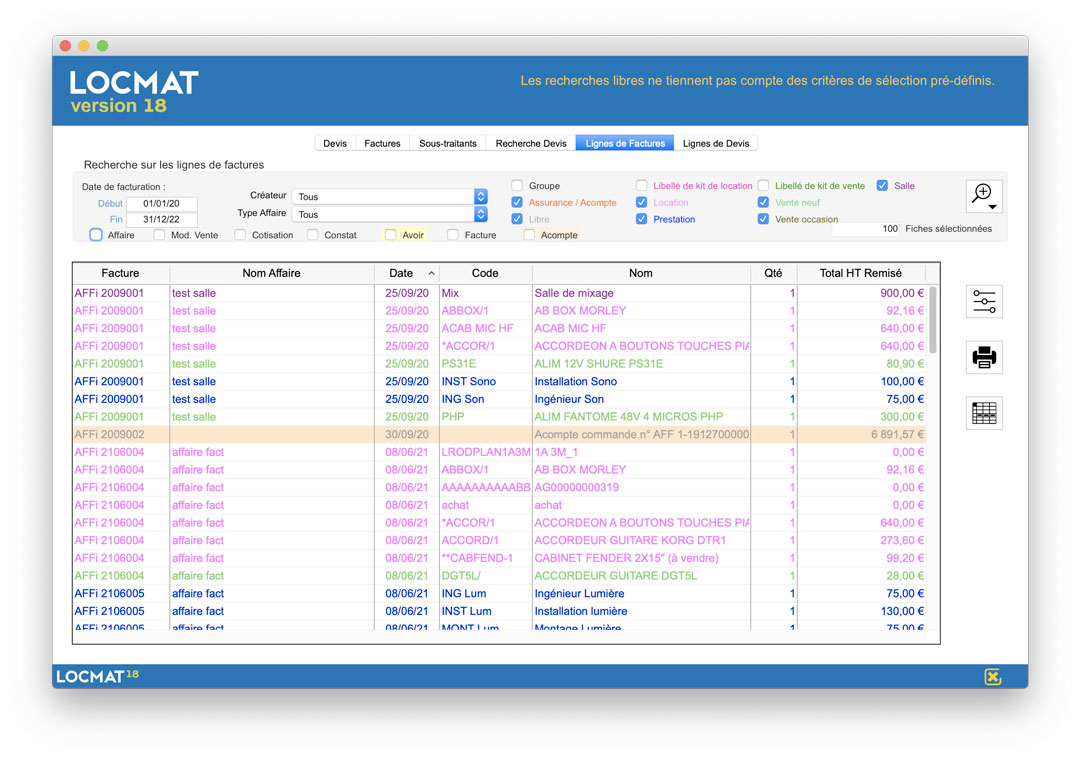Enable Libellé de kit de location checkbox

pyautogui.click(x=642, y=185)
